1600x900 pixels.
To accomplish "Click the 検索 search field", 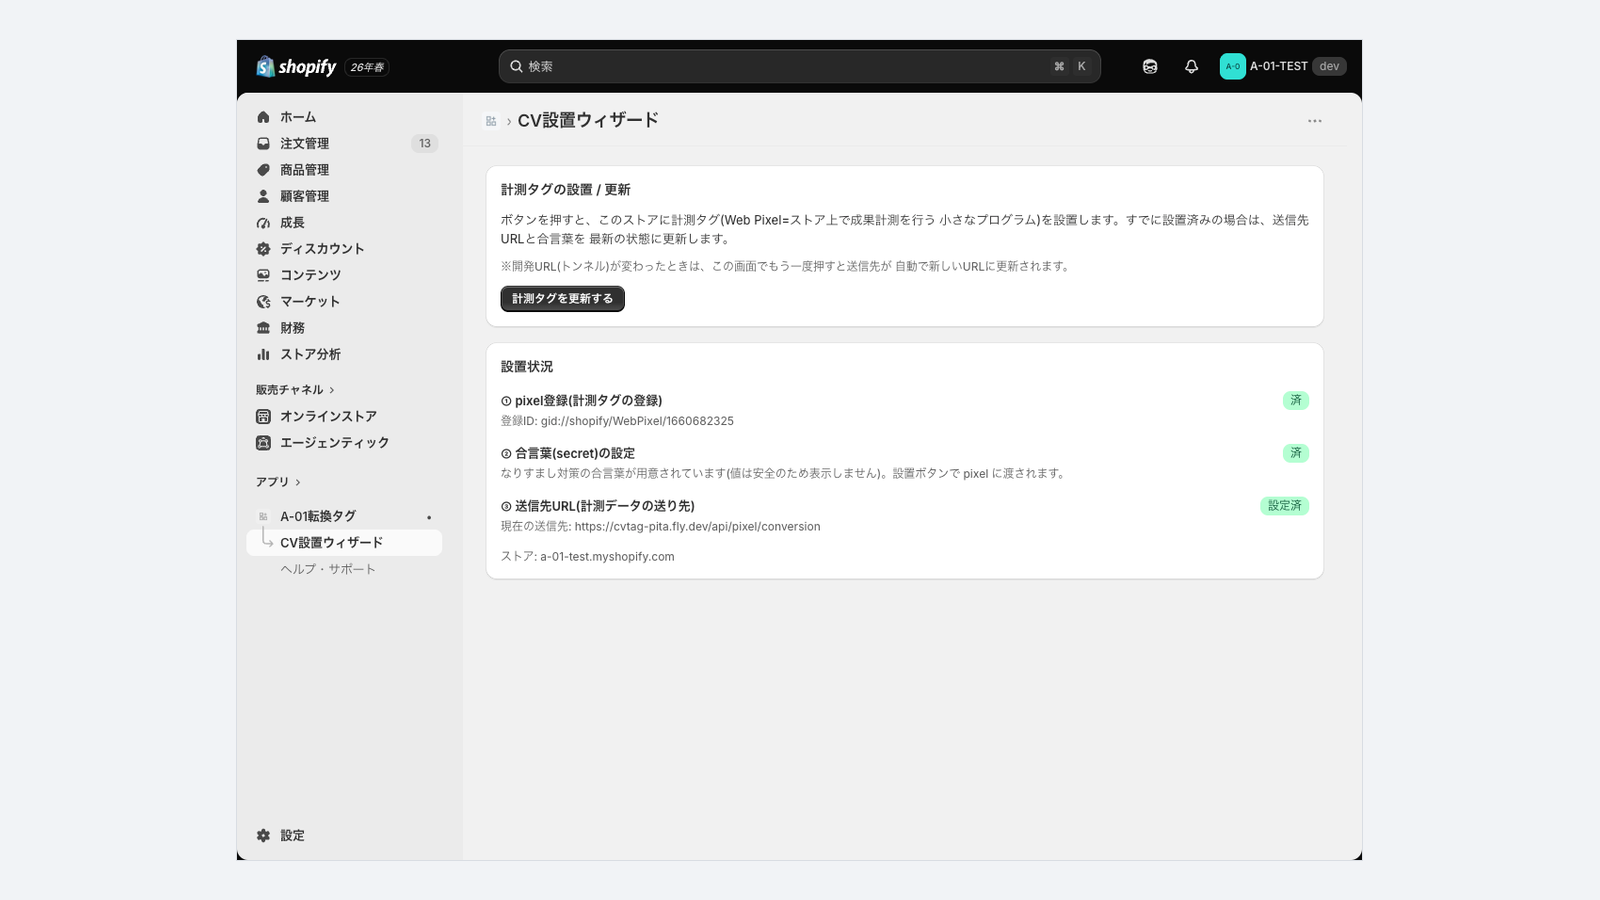I will click(x=800, y=66).
